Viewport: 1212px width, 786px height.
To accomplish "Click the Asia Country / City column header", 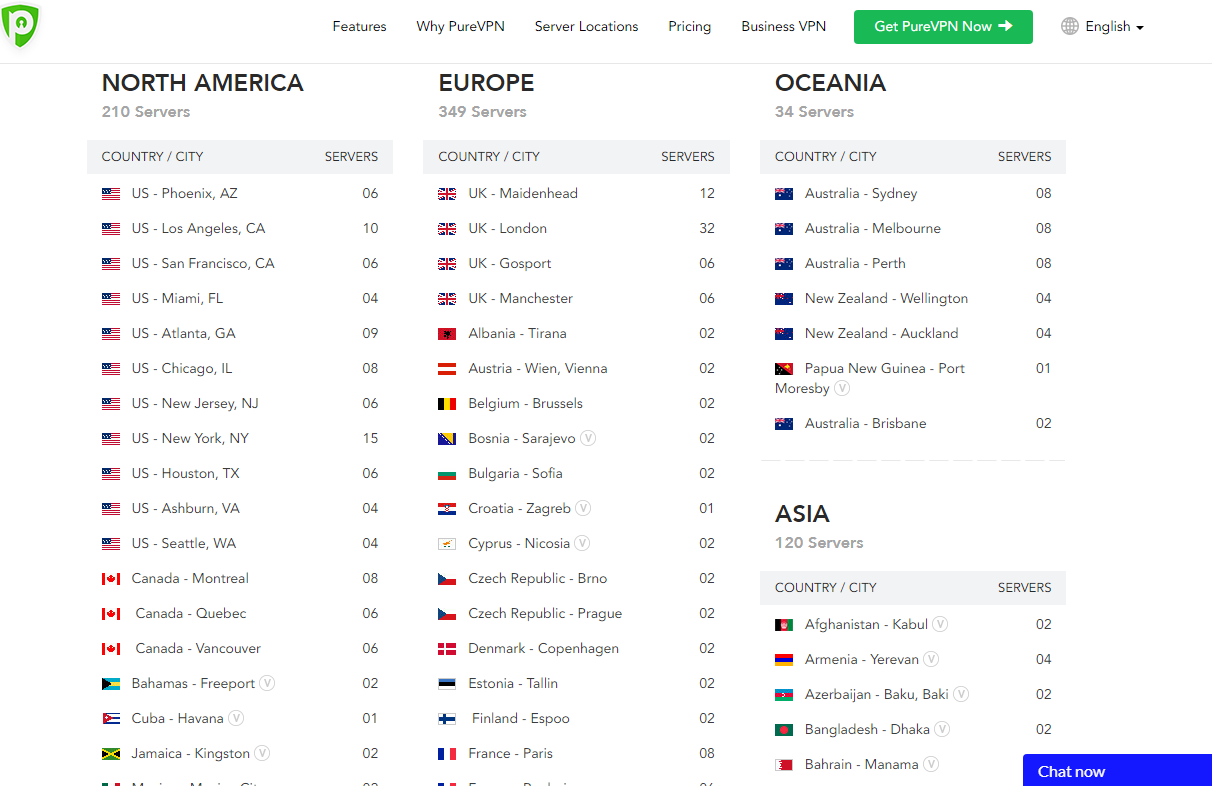I will 826,588.
